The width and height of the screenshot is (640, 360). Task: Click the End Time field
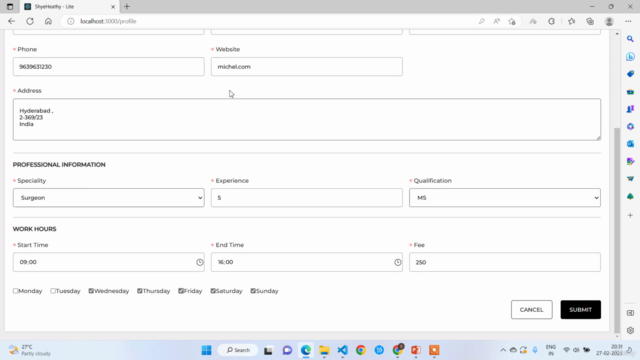click(307, 262)
